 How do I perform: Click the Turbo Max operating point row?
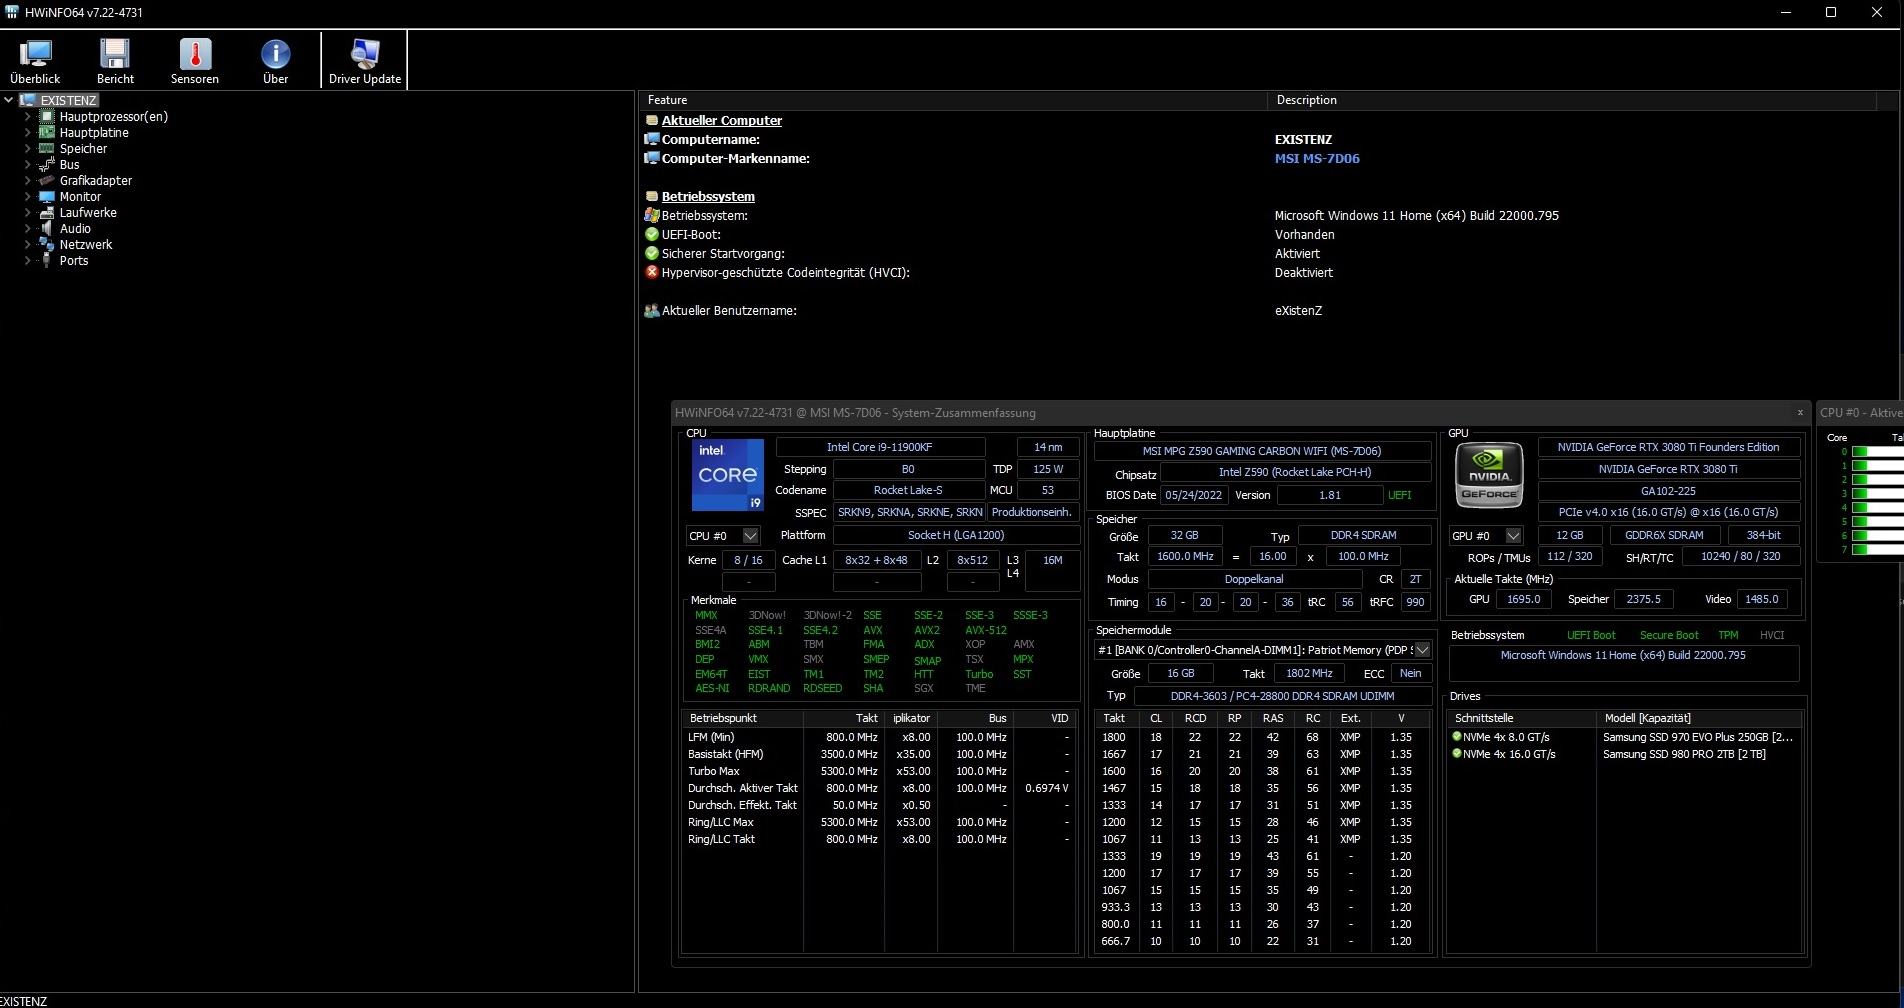click(x=878, y=772)
